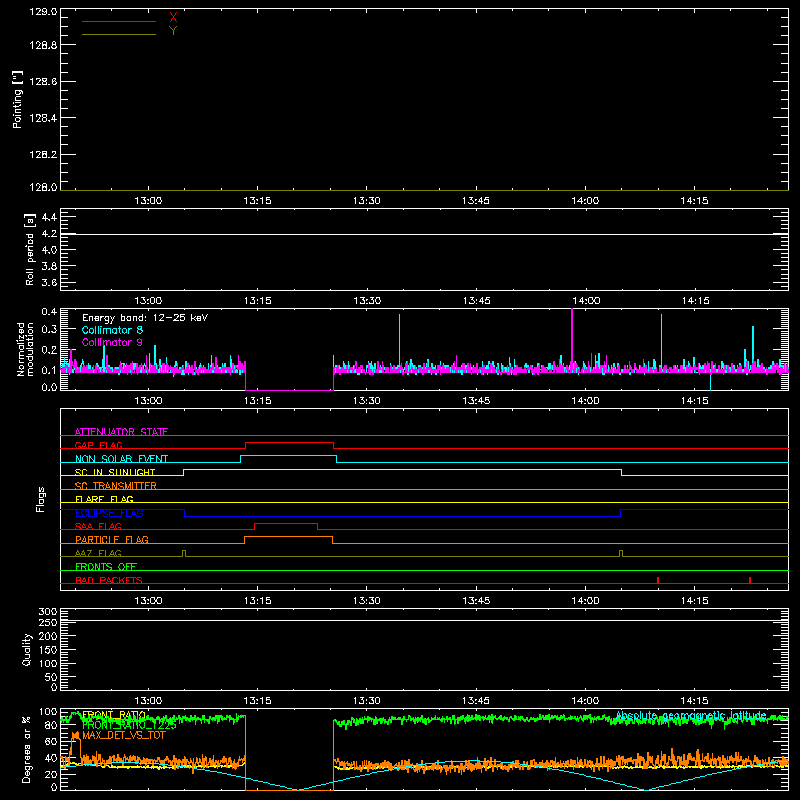Click the raised PARTICLE_FLAG segment
800x800 pixels.
coord(288,537)
